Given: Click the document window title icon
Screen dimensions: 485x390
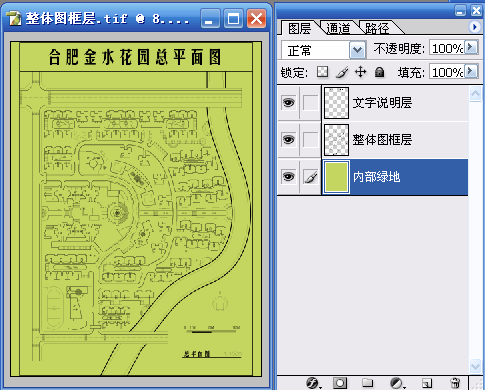Looking at the screenshot, I should click(14, 18).
